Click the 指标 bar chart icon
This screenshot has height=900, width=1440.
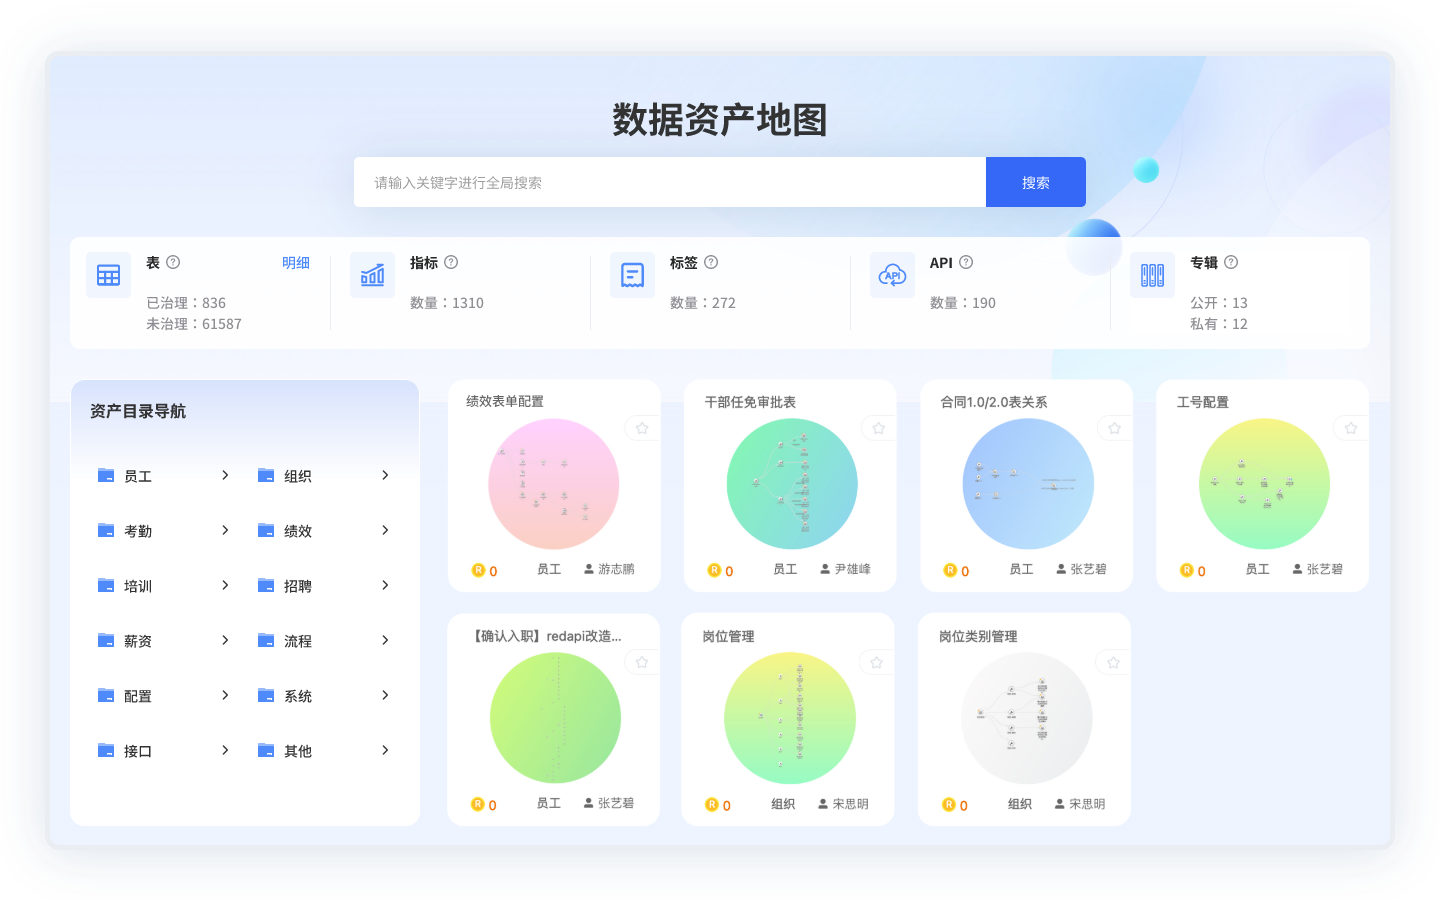372,275
